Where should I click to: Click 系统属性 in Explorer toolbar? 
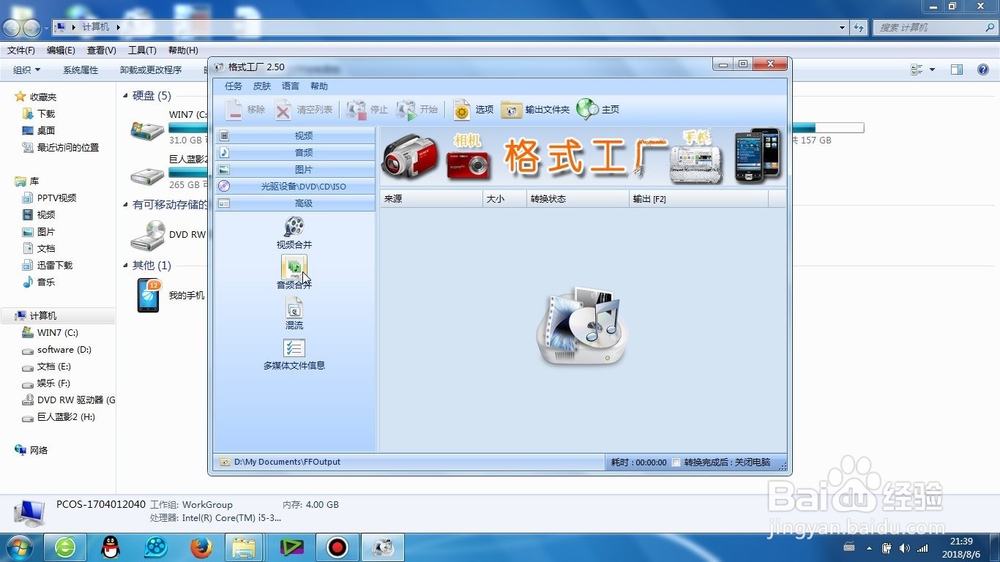[80, 70]
